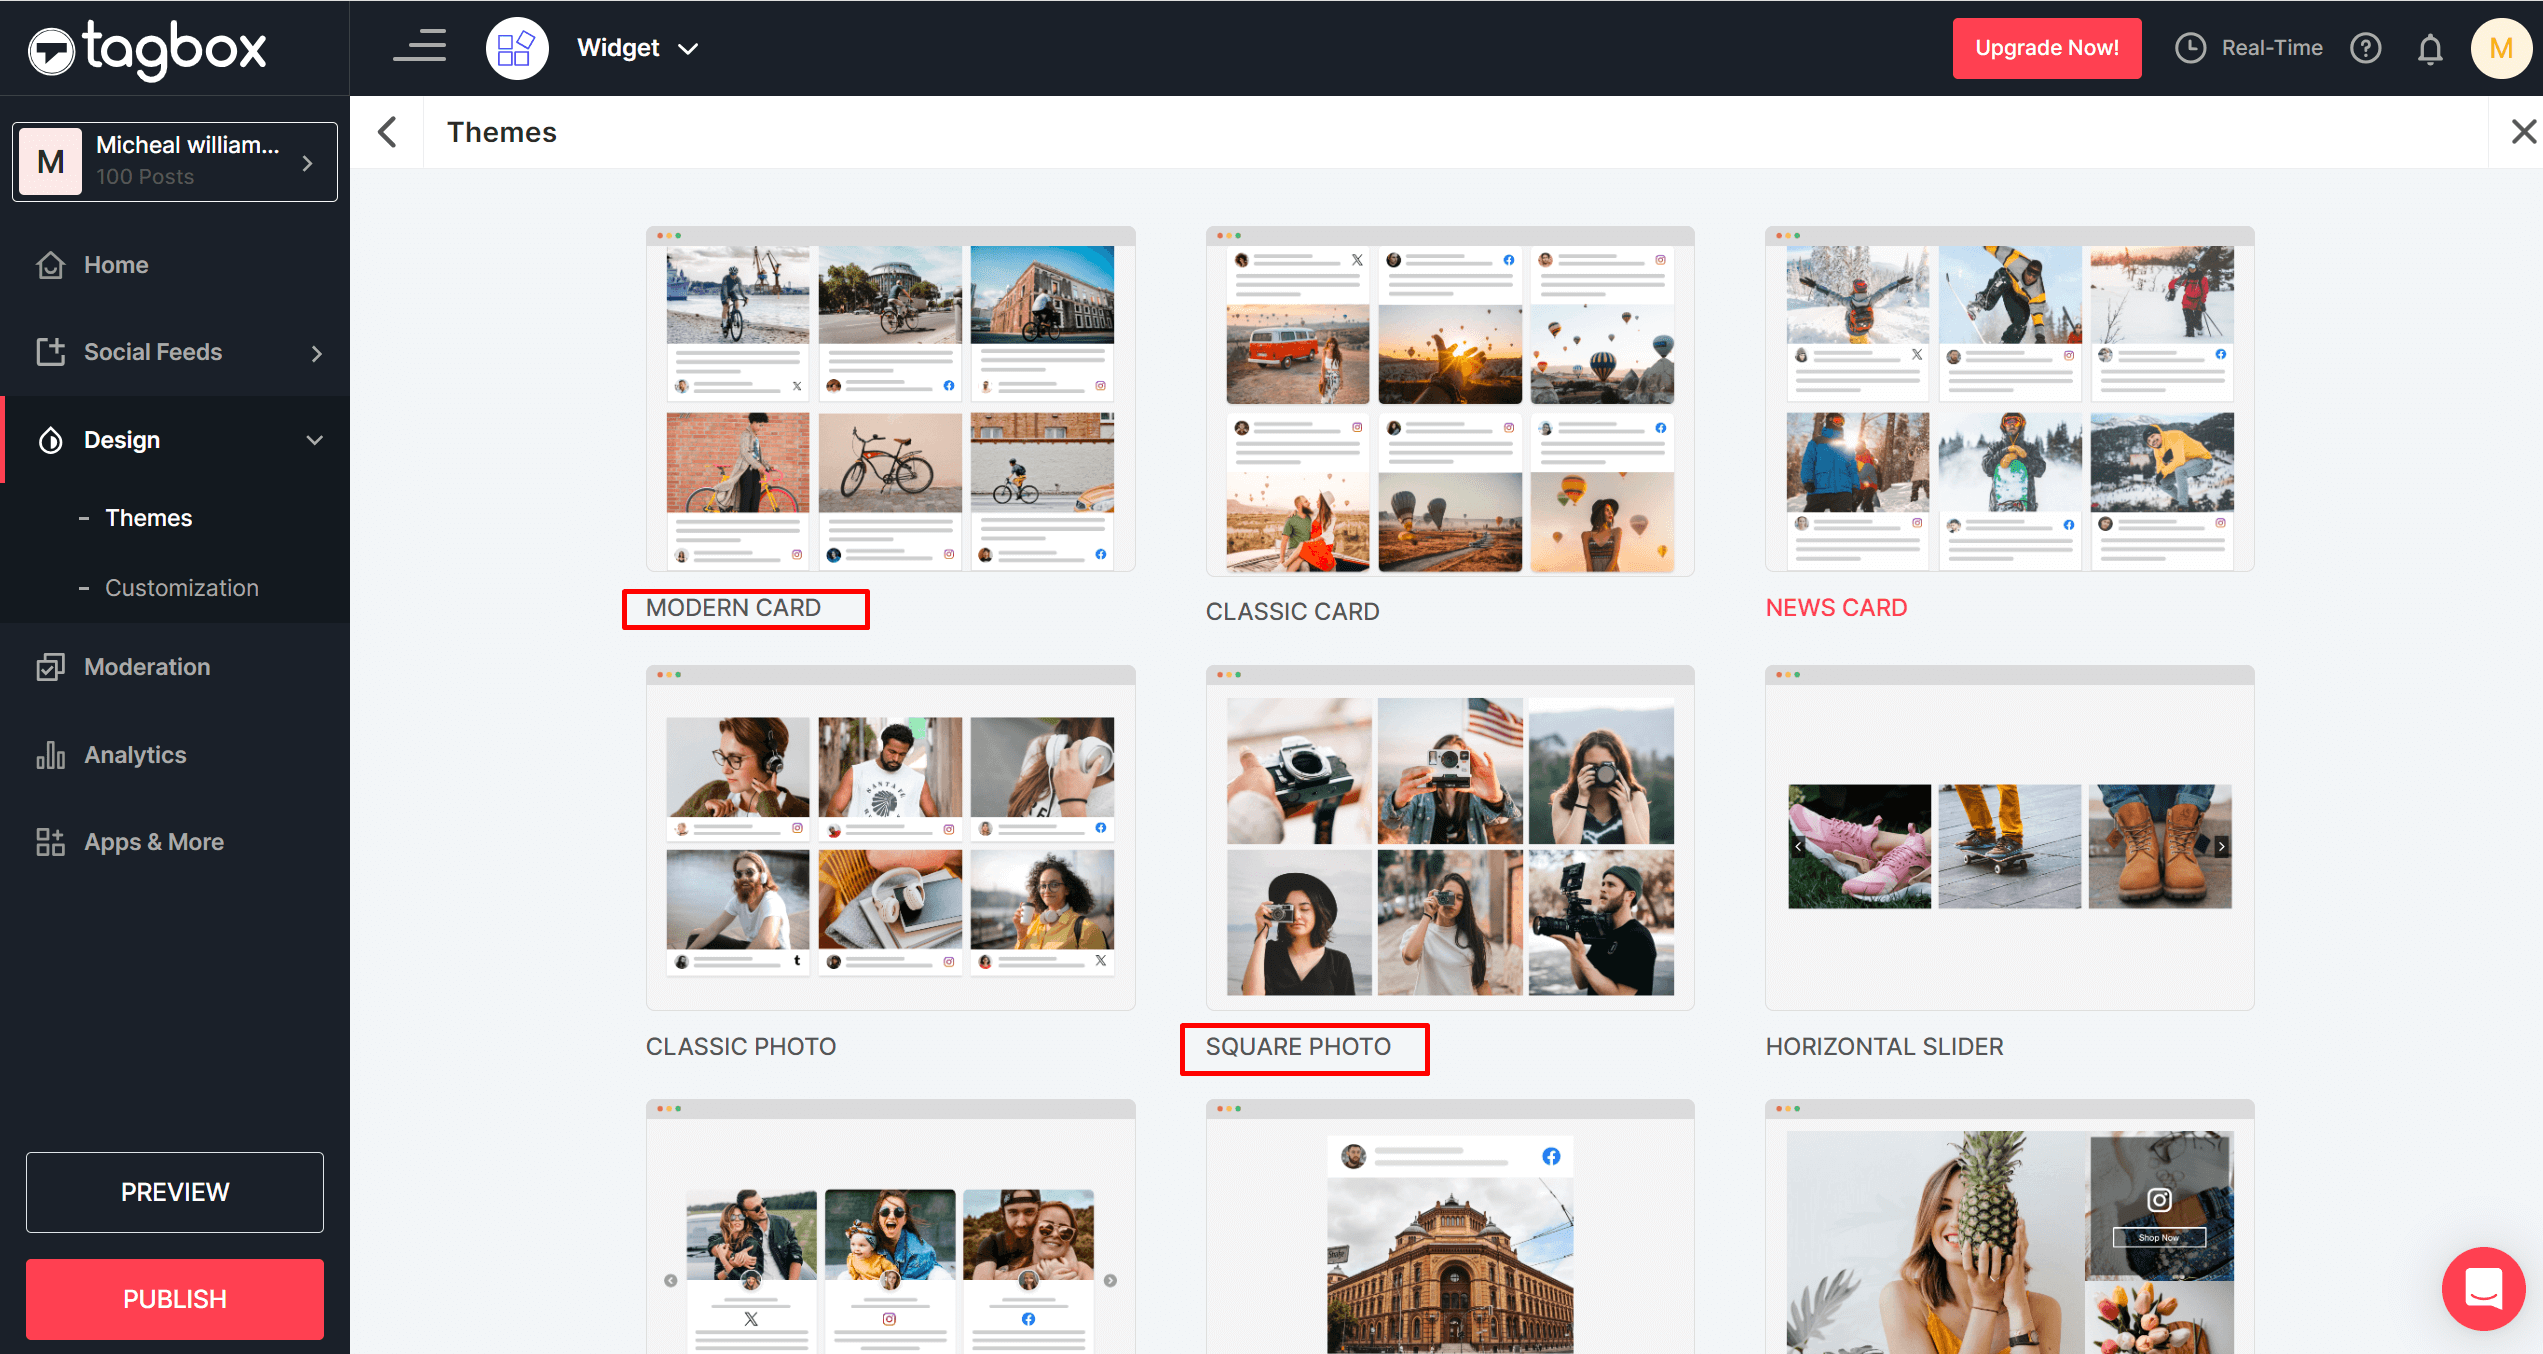Collapse the Design section
Screen dimensions: 2543x1354
pyautogui.click(x=314, y=440)
